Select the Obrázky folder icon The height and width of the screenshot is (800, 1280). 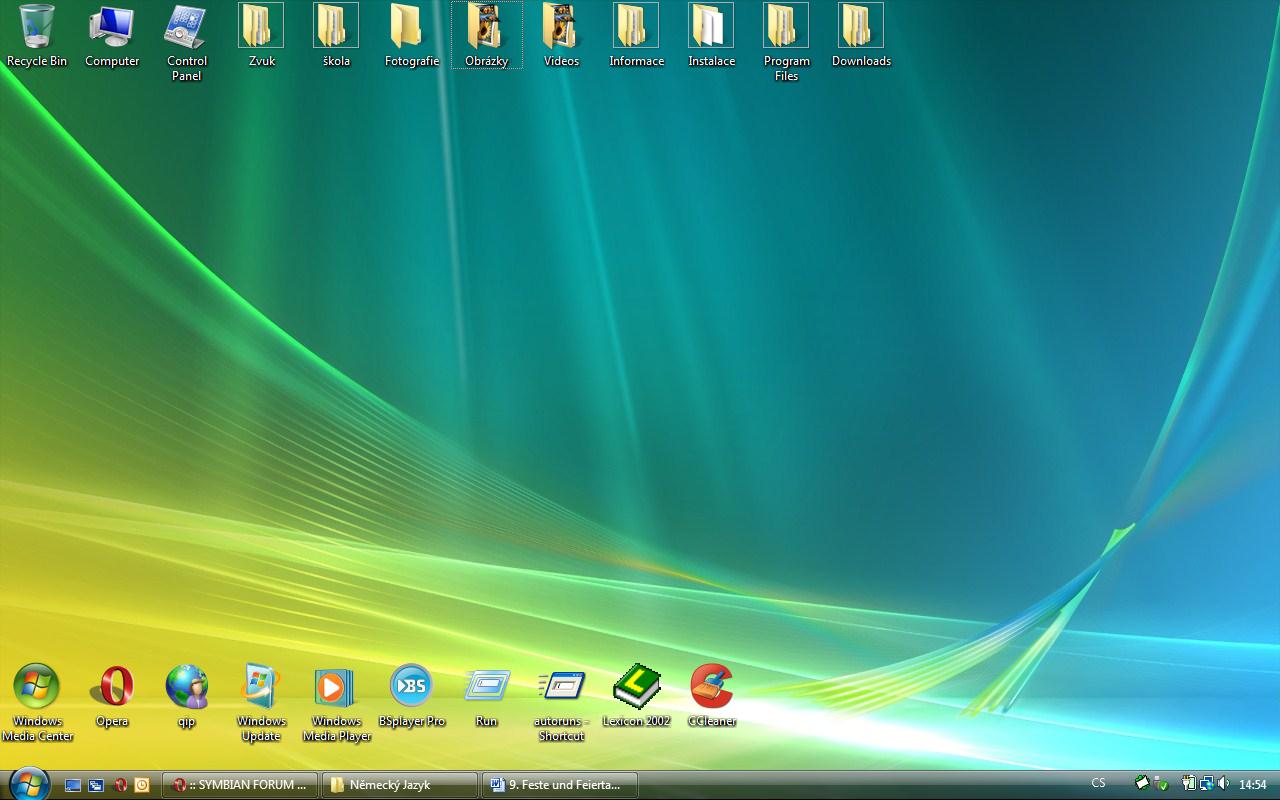(x=487, y=36)
